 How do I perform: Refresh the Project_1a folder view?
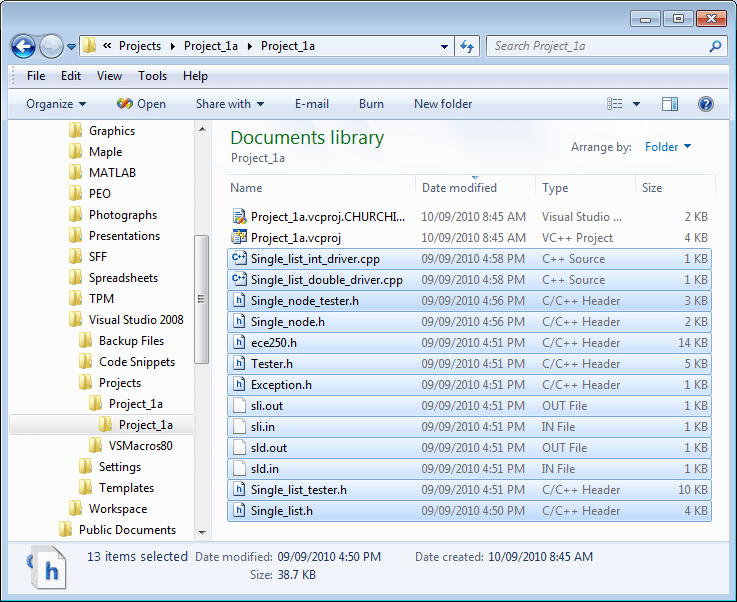click(467, 46)
